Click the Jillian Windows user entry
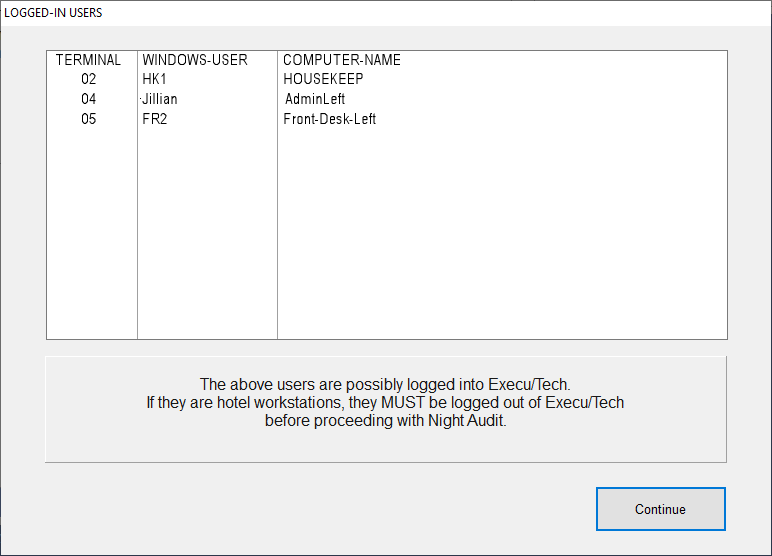 pyautogui.click(x=160, y=99)
